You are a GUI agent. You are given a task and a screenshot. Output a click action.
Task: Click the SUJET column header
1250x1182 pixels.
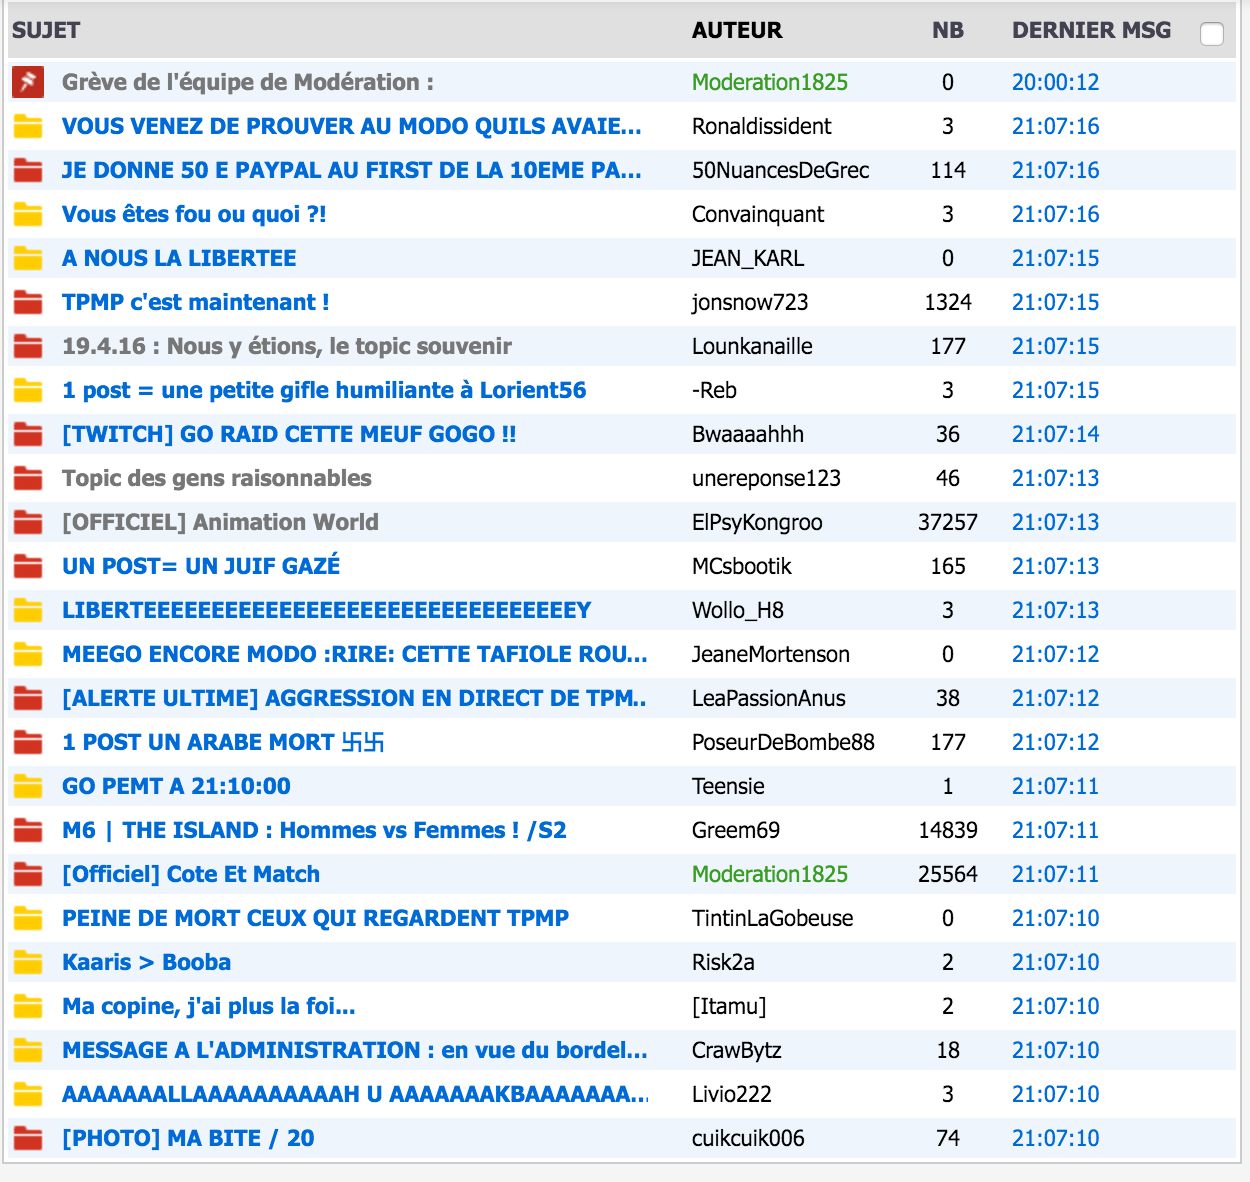pos(46,30)
